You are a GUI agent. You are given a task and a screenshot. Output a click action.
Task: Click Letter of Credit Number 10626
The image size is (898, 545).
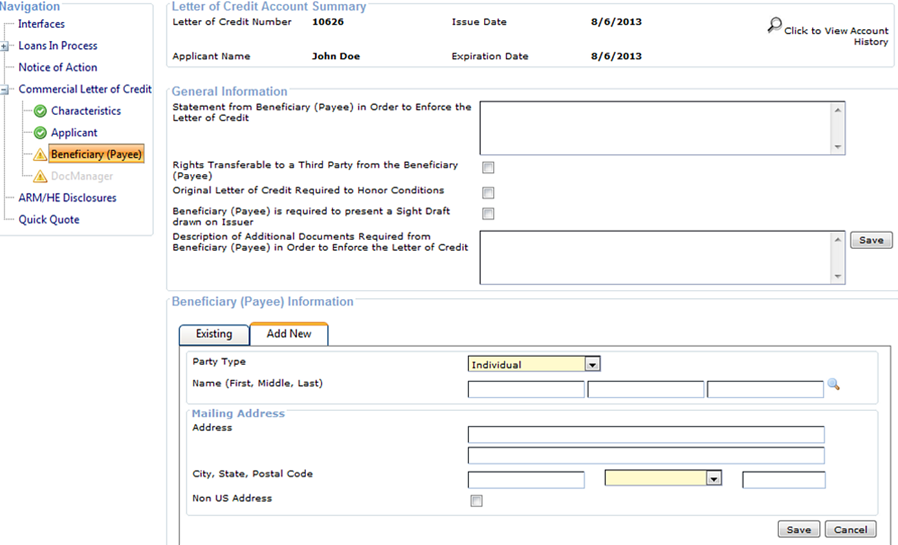coord(328,22)
